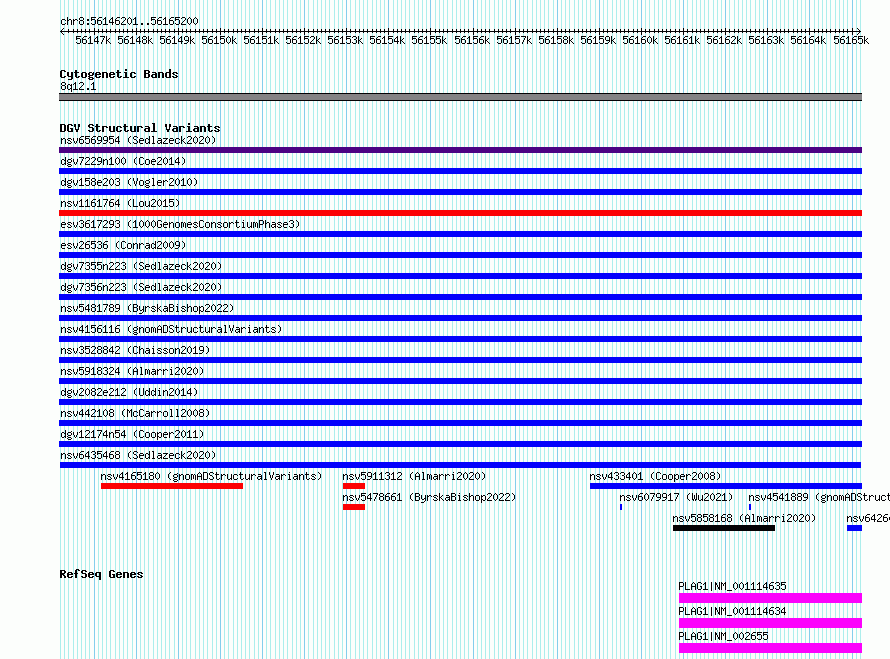Click magenta bar of PLAG1|NM_001114634
The width and height of the screenshot is (890, 659).
pyautogui.click(x=770, y=623)
